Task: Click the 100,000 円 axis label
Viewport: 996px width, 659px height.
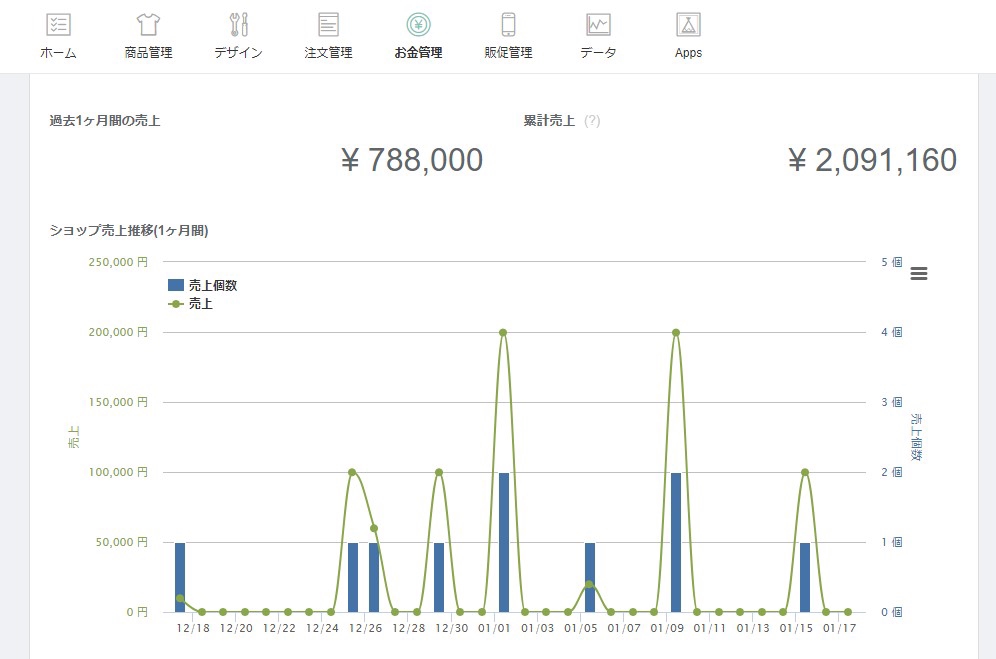Action: [118, 472]
